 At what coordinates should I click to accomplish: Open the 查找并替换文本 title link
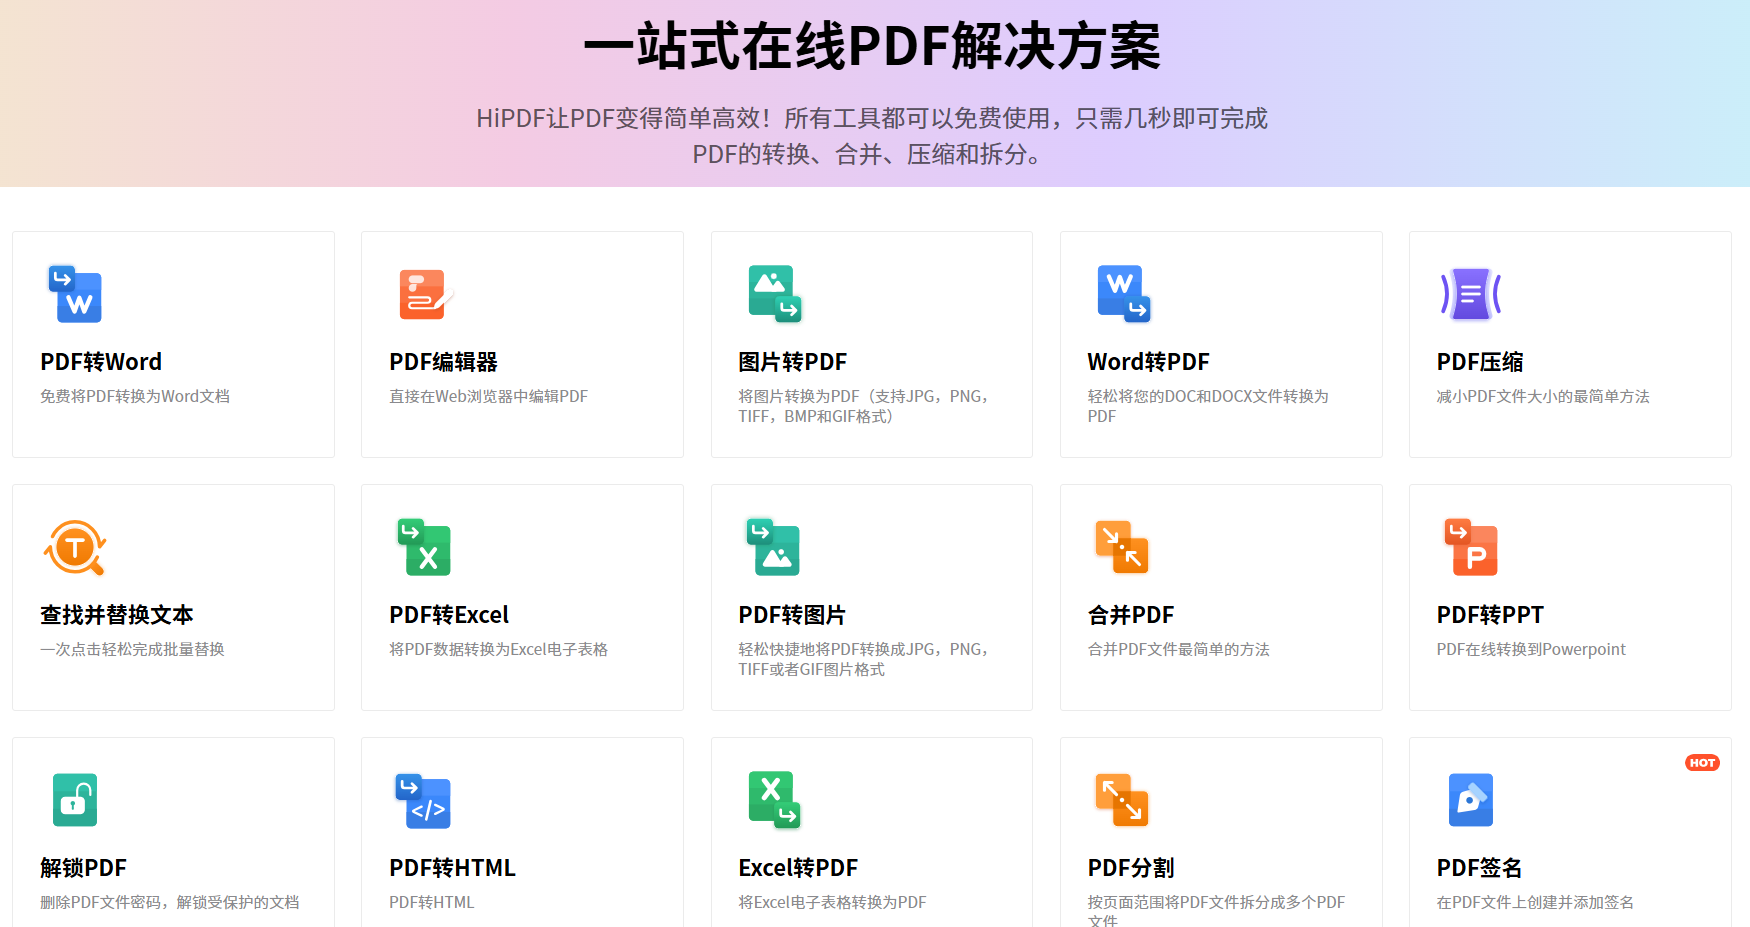(x=117, y=615)
